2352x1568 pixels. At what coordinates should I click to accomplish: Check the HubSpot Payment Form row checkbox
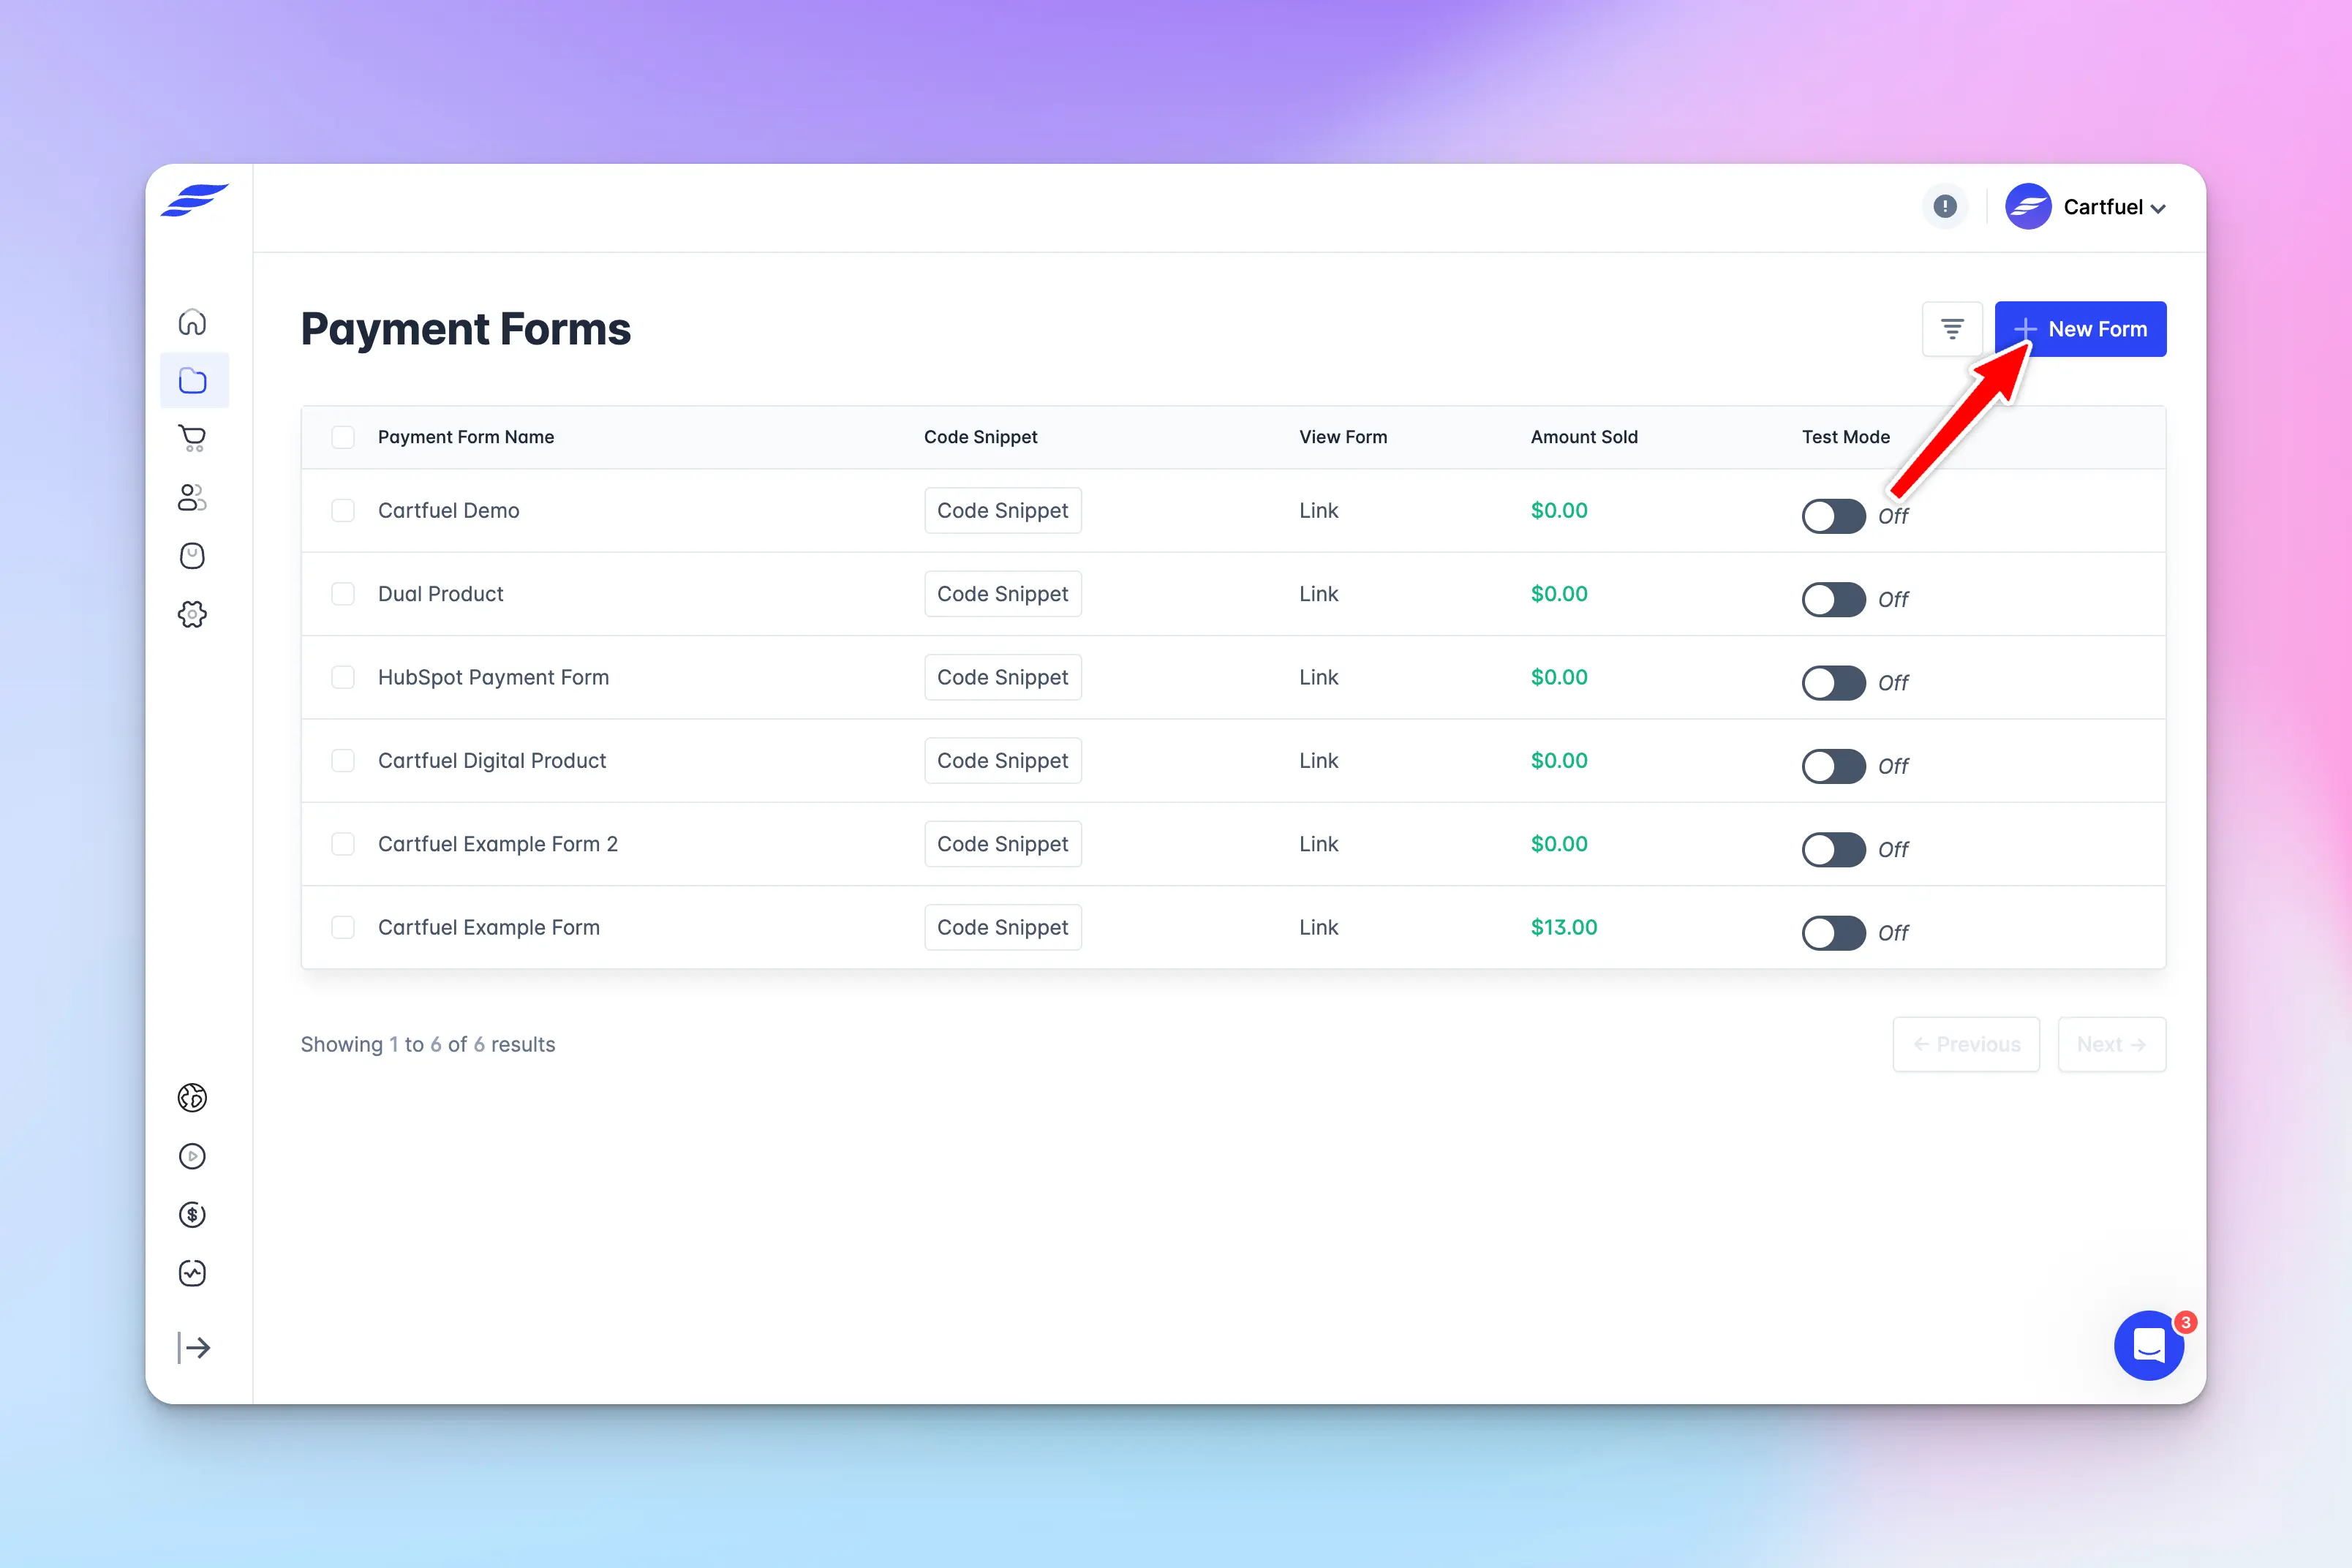pos(343,677)
